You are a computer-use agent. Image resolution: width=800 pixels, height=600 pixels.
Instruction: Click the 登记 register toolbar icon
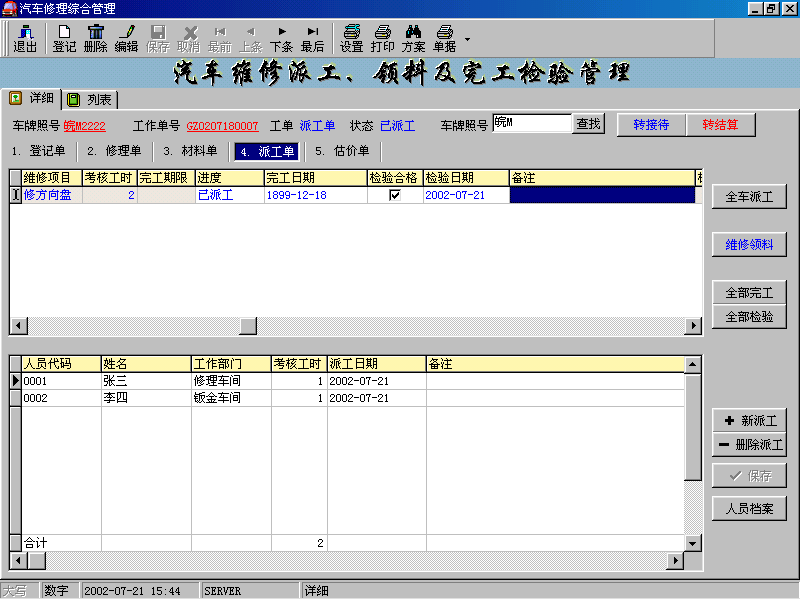point(64,38)
